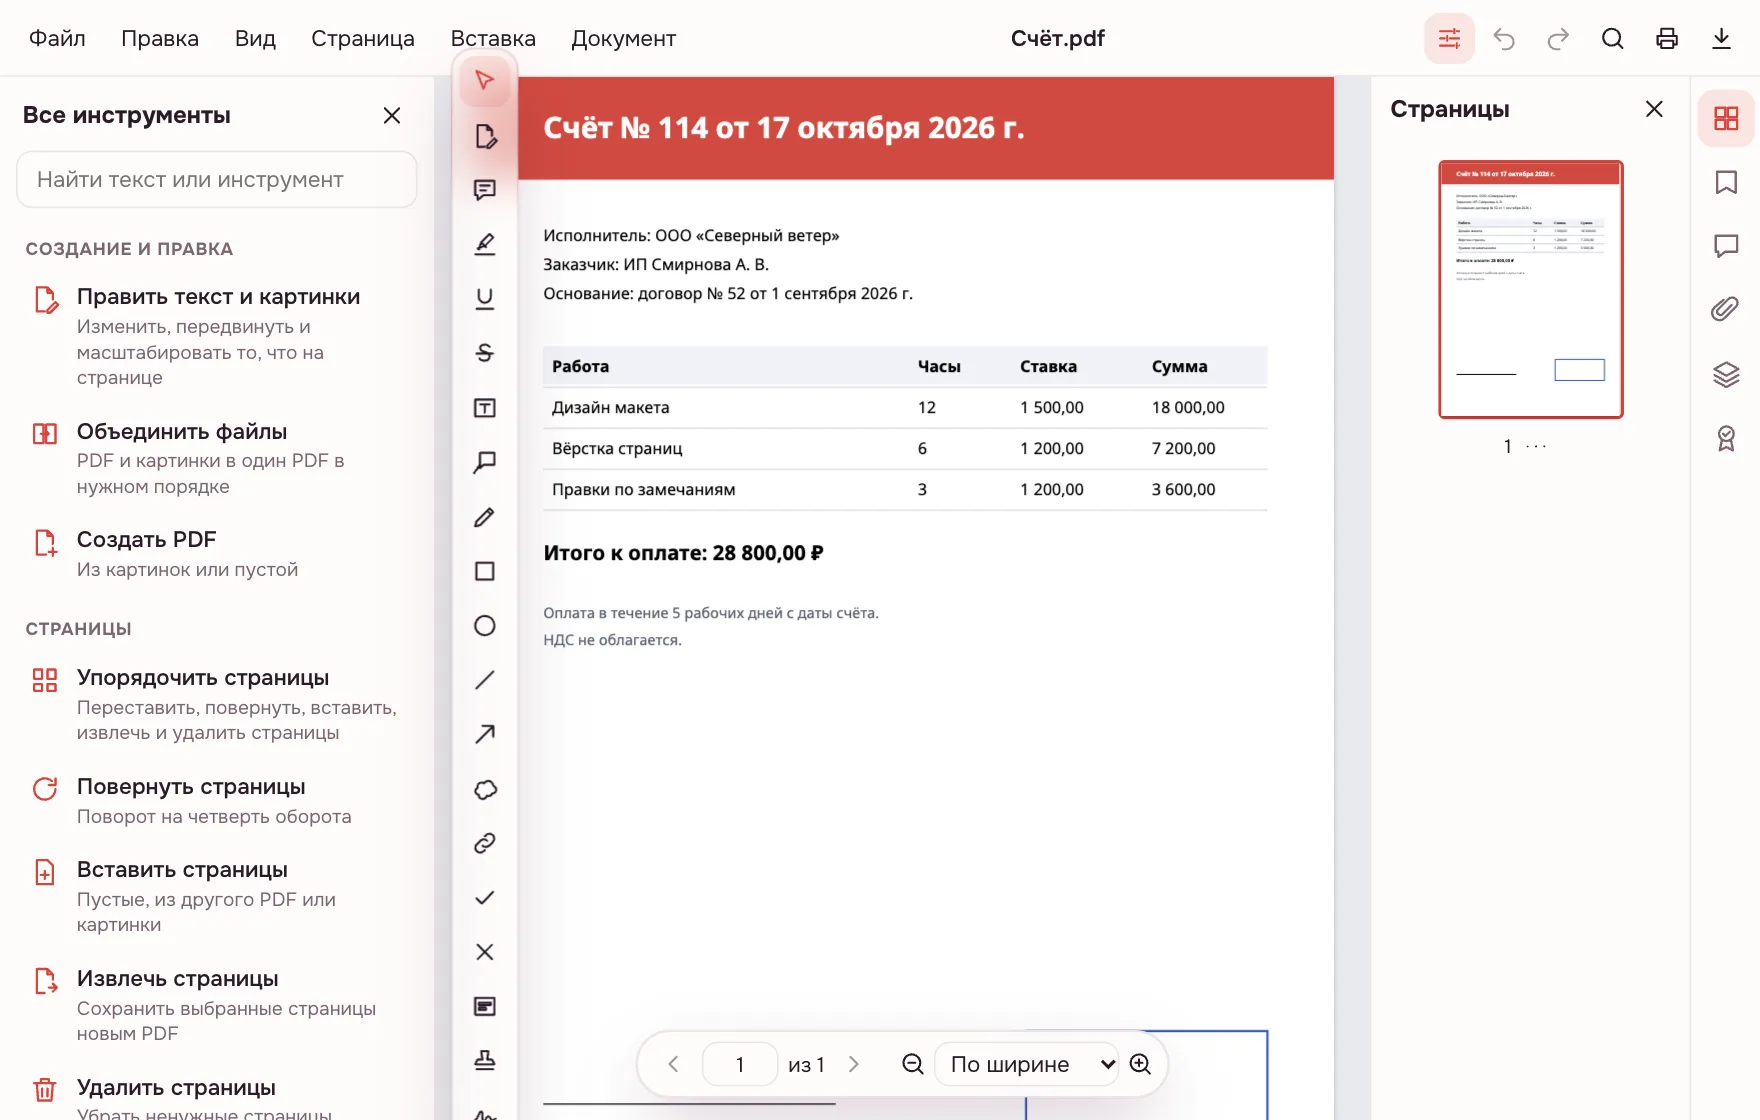The width and height of the screenshot is (1760, 1120).
Task: Open the attachments panel
Action: [x=1726, y=309]
